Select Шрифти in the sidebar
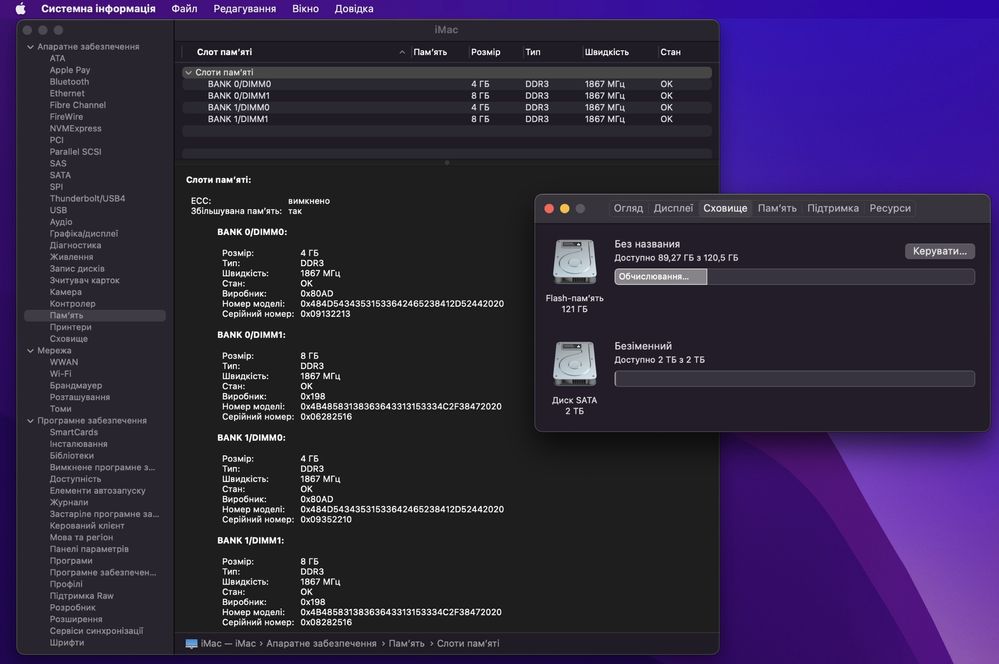The width and height of the screenshot is (999, 664). tap(67, 642)
